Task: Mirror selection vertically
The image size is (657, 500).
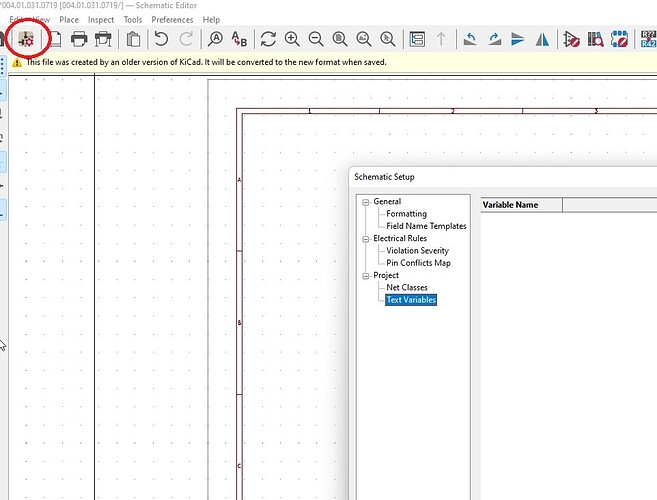Action: point(518,39)
